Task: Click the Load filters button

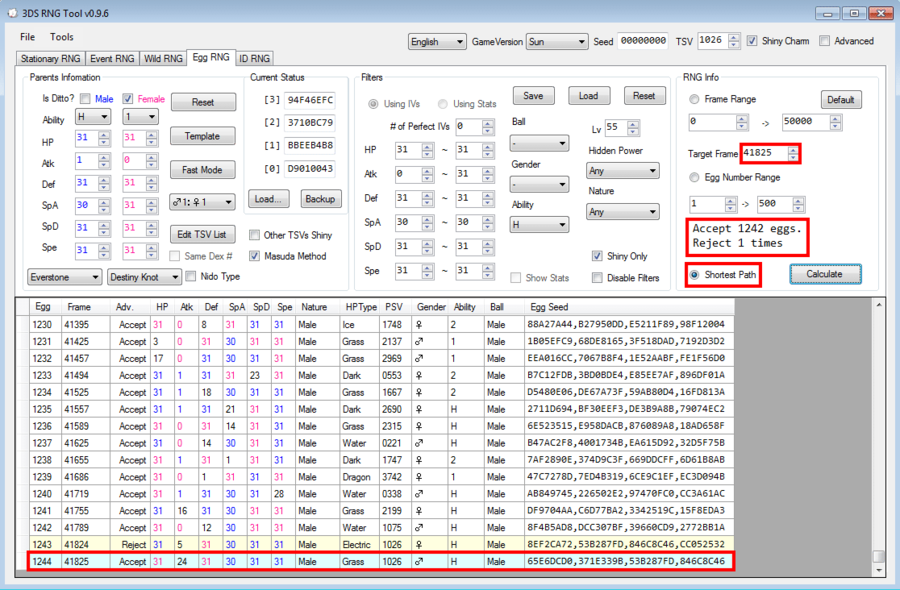Action: point(588,96)
